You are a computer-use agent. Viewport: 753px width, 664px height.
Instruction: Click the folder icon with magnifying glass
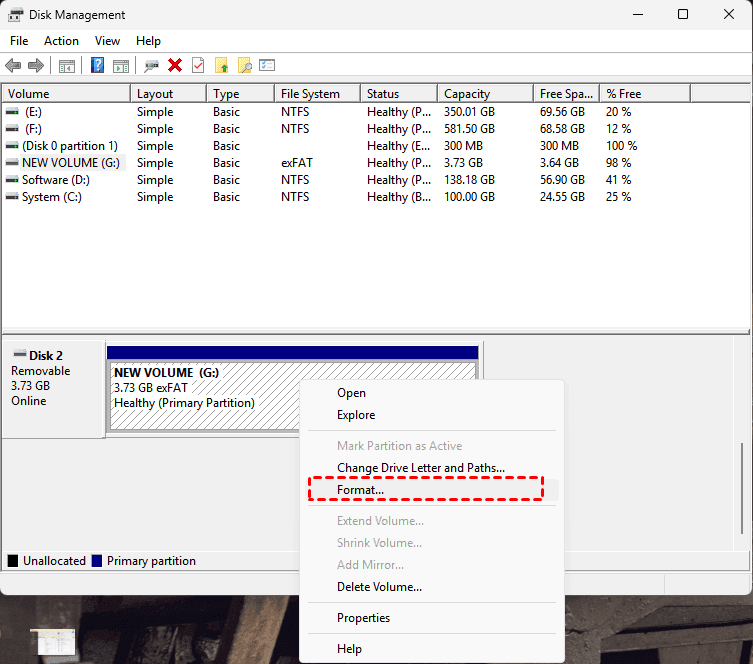[244, 66]
